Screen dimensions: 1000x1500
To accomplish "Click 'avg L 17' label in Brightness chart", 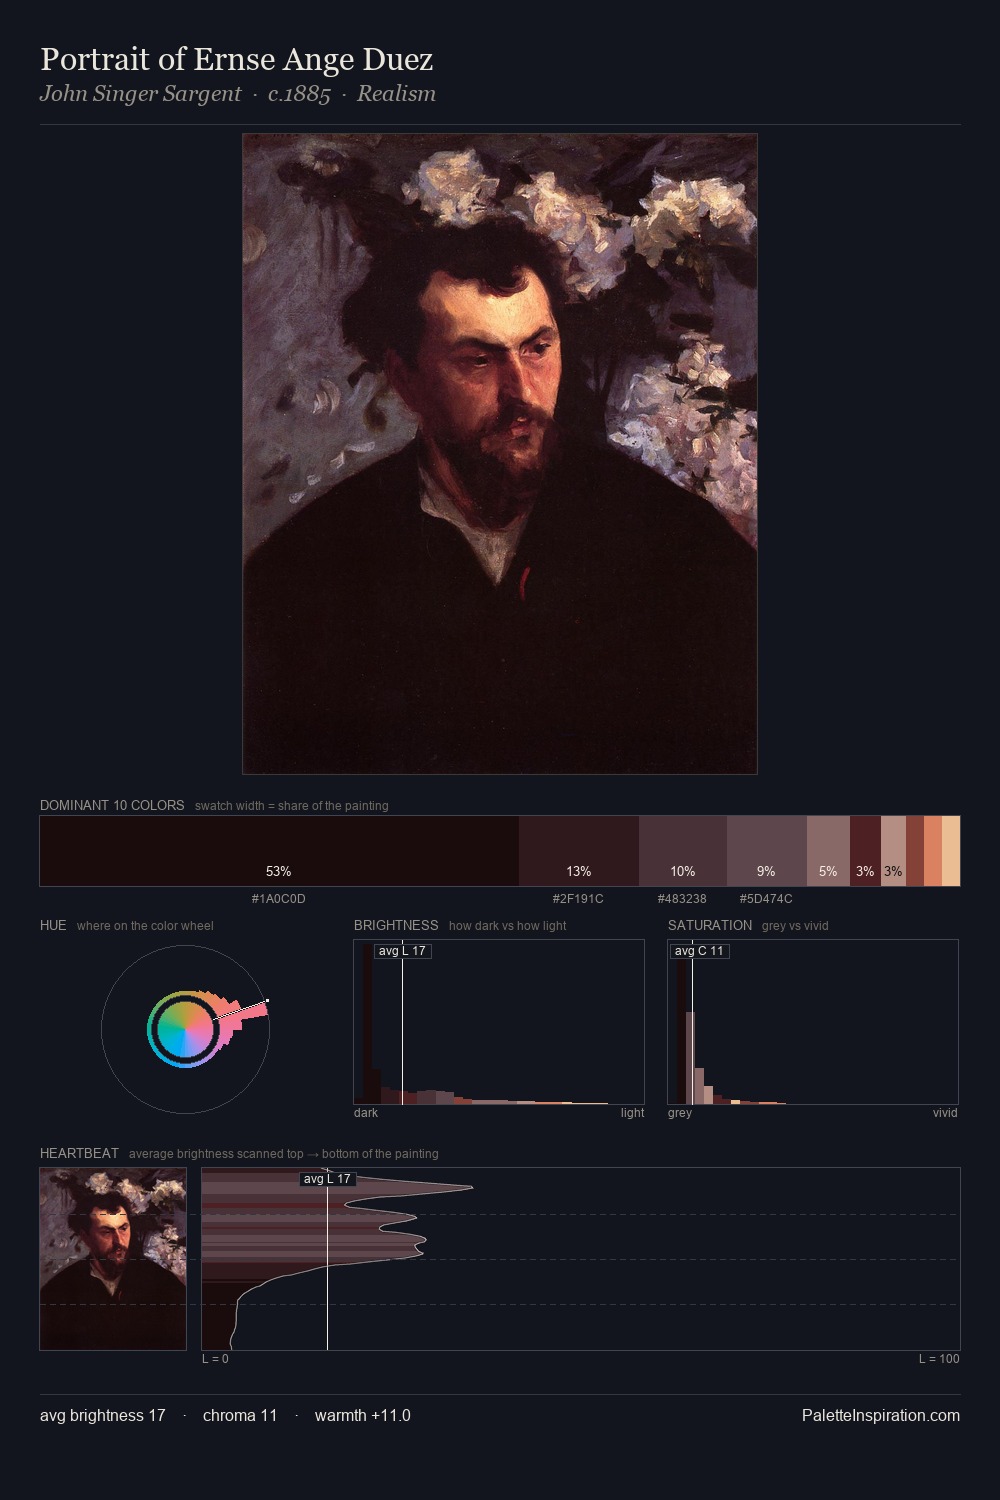I will click(x=402, y=951).
